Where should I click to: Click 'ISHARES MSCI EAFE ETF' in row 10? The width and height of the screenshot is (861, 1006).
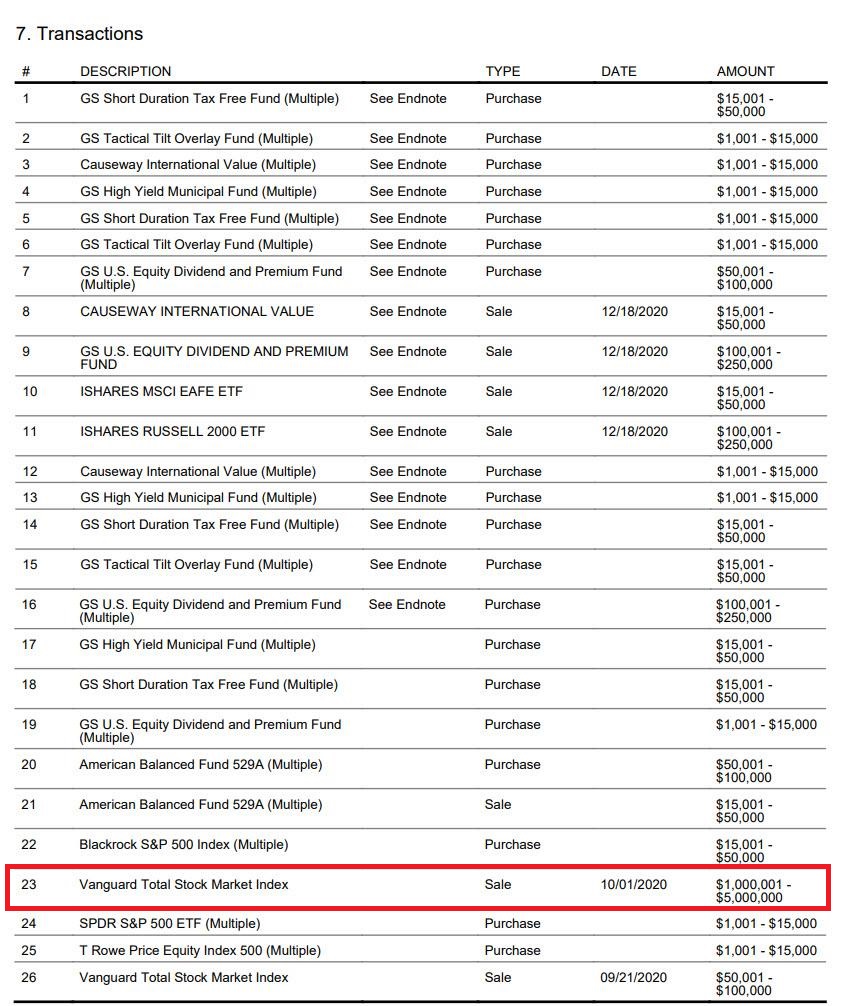(x=161, y=391)
